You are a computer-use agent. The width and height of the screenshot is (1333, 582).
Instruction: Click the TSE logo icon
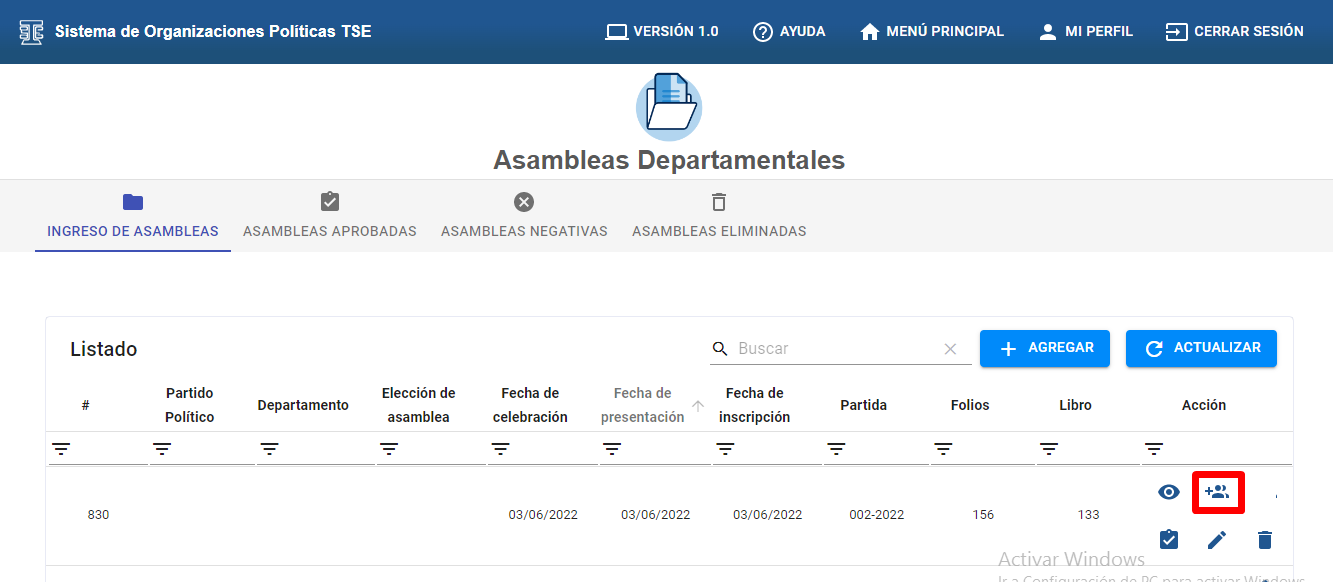[32, 32]
